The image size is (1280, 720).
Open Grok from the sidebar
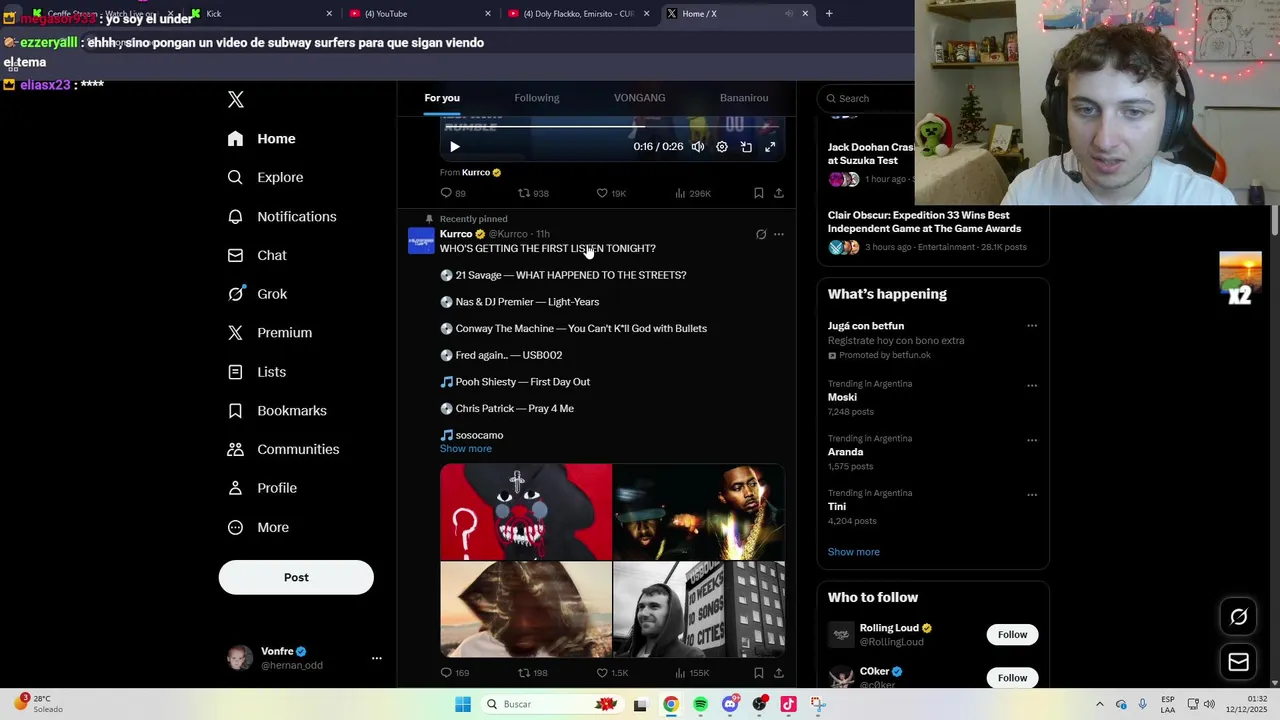(x=257, y=294)
